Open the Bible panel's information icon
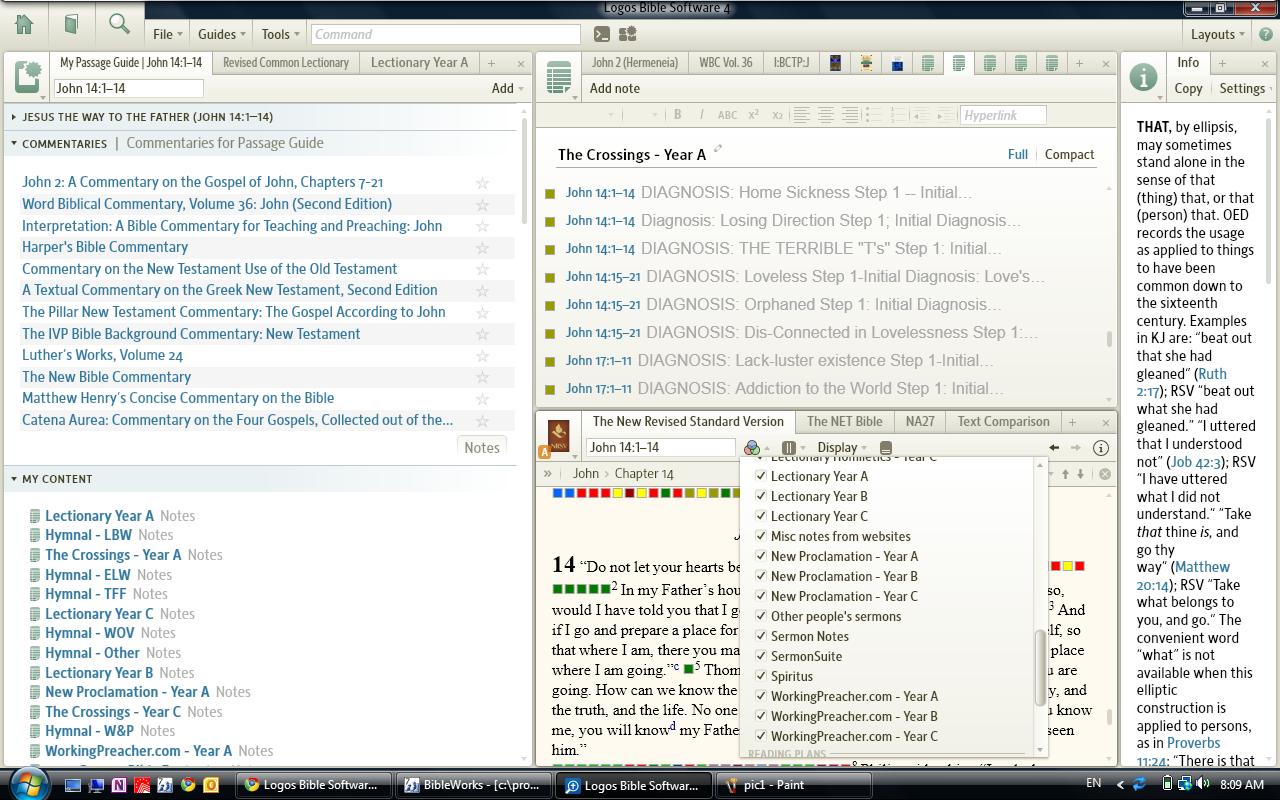 [x=1101, y=448]
